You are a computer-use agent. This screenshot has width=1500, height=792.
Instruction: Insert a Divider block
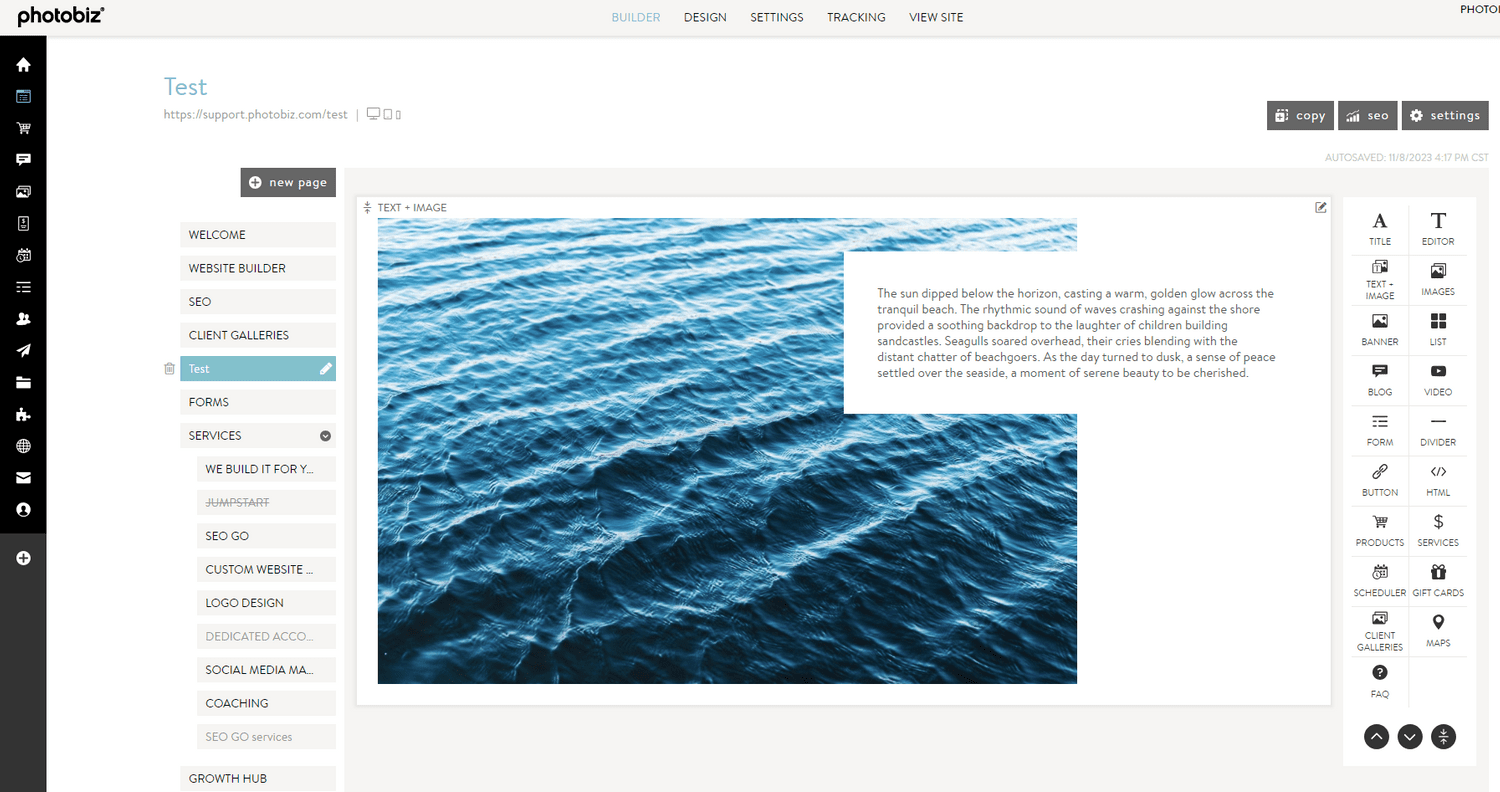[x=1438, y=428]
